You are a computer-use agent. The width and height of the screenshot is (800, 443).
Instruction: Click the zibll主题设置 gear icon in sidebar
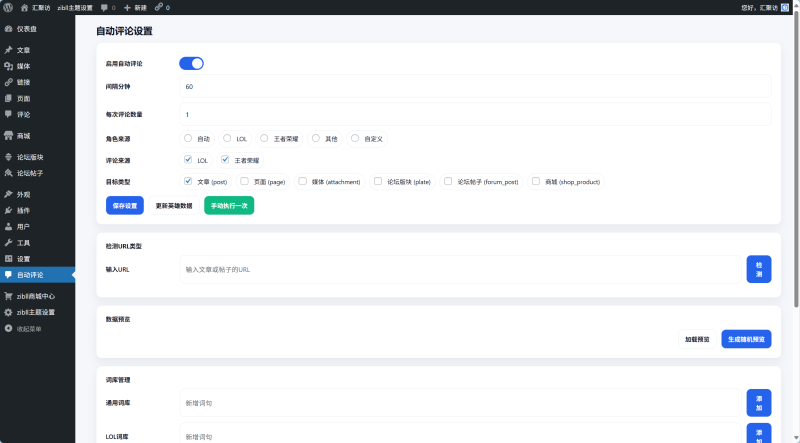(x=9, y=312)
